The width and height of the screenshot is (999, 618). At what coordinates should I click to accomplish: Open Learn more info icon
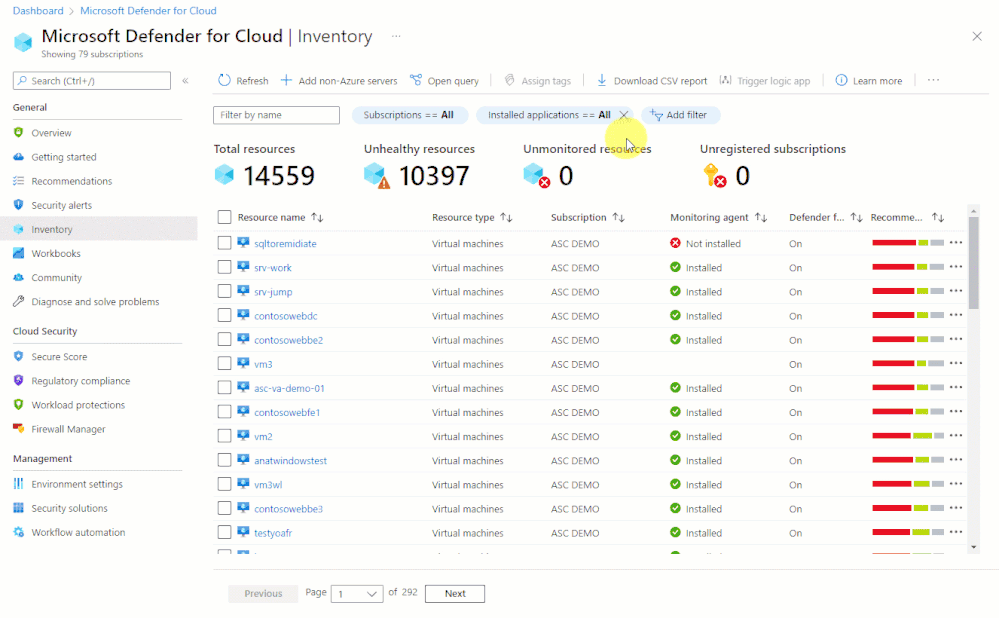(841, 80)
